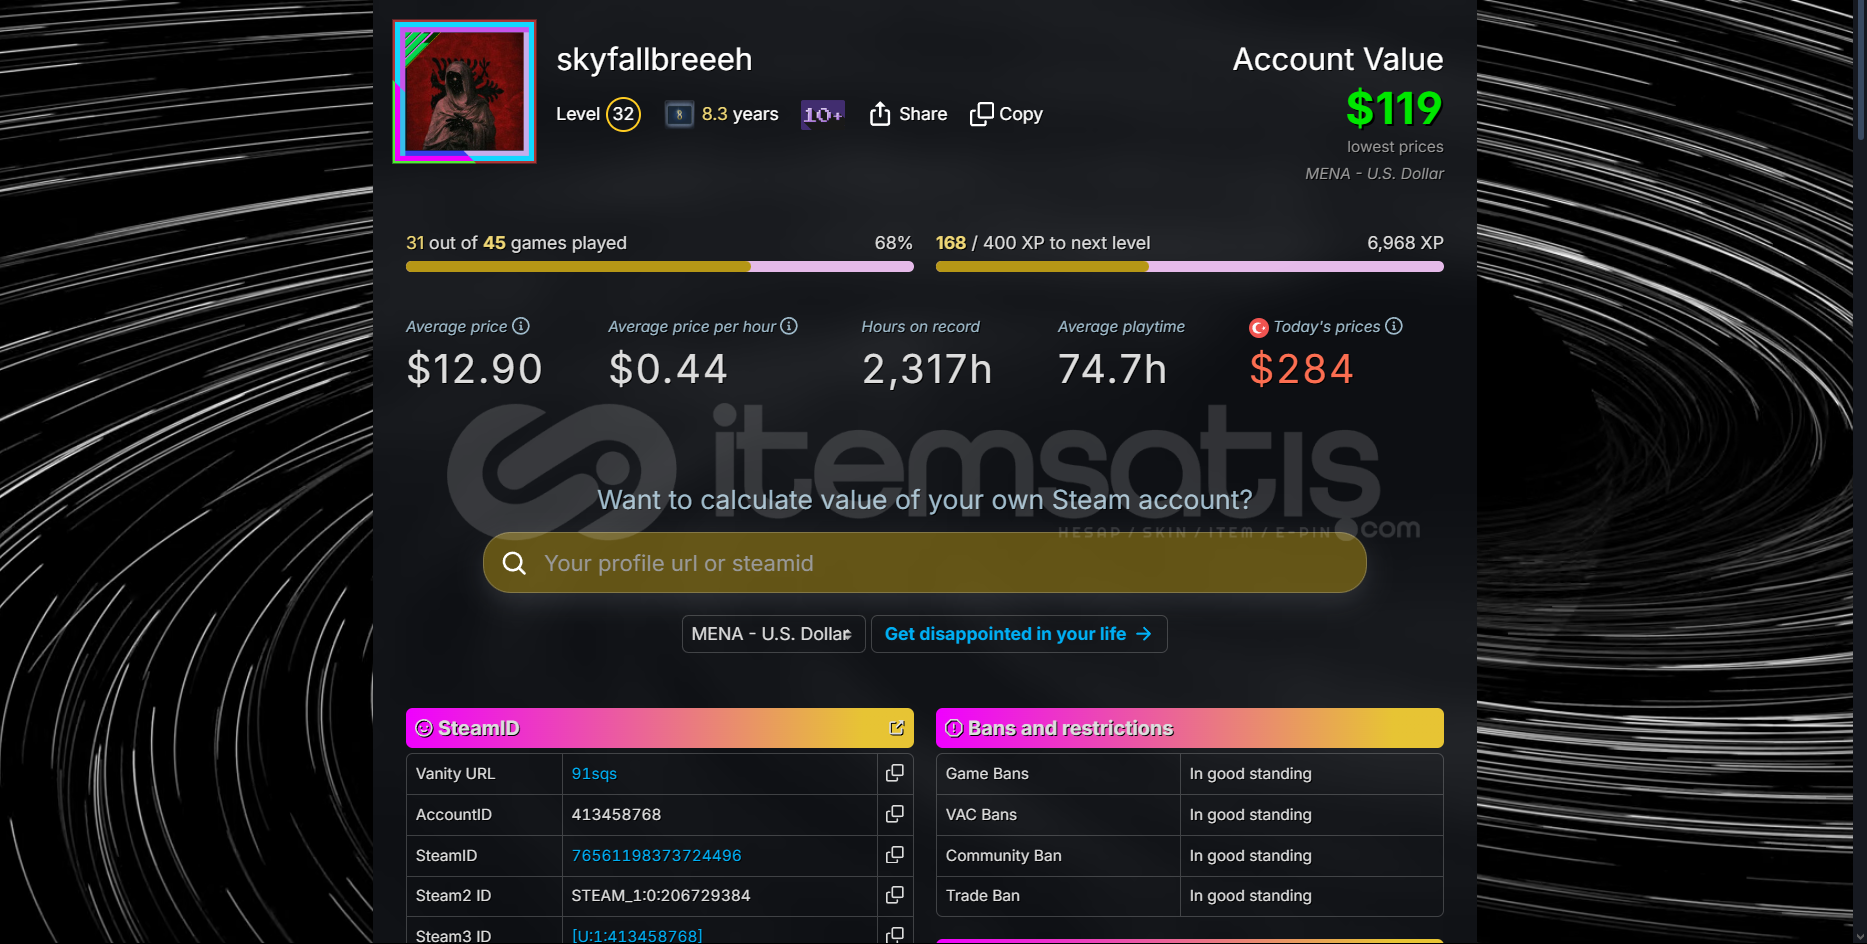Open the Today's prices info icon
Image resolution: width=1867 pixels, height=944 pixels.
pyautogui.click(x=1394, y=326)
